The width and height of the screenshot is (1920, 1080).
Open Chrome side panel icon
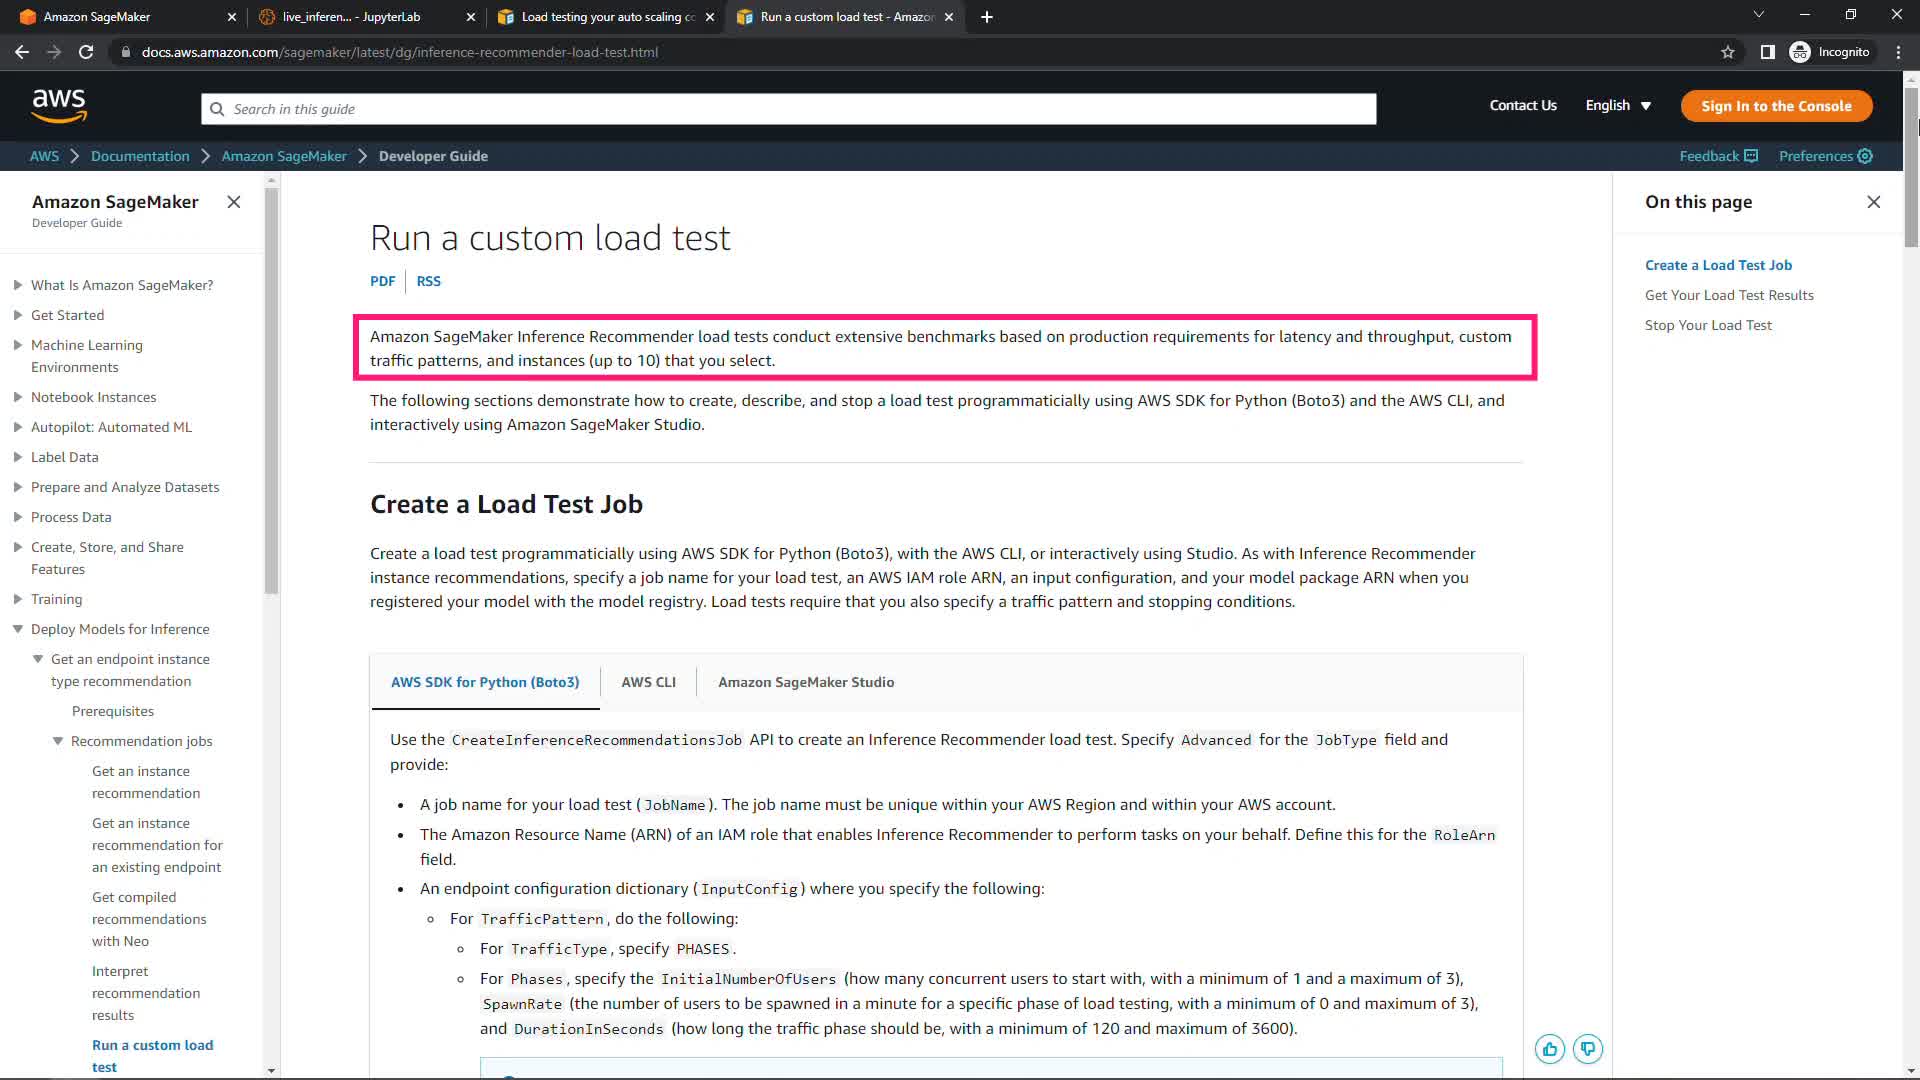coord(1768,52)
